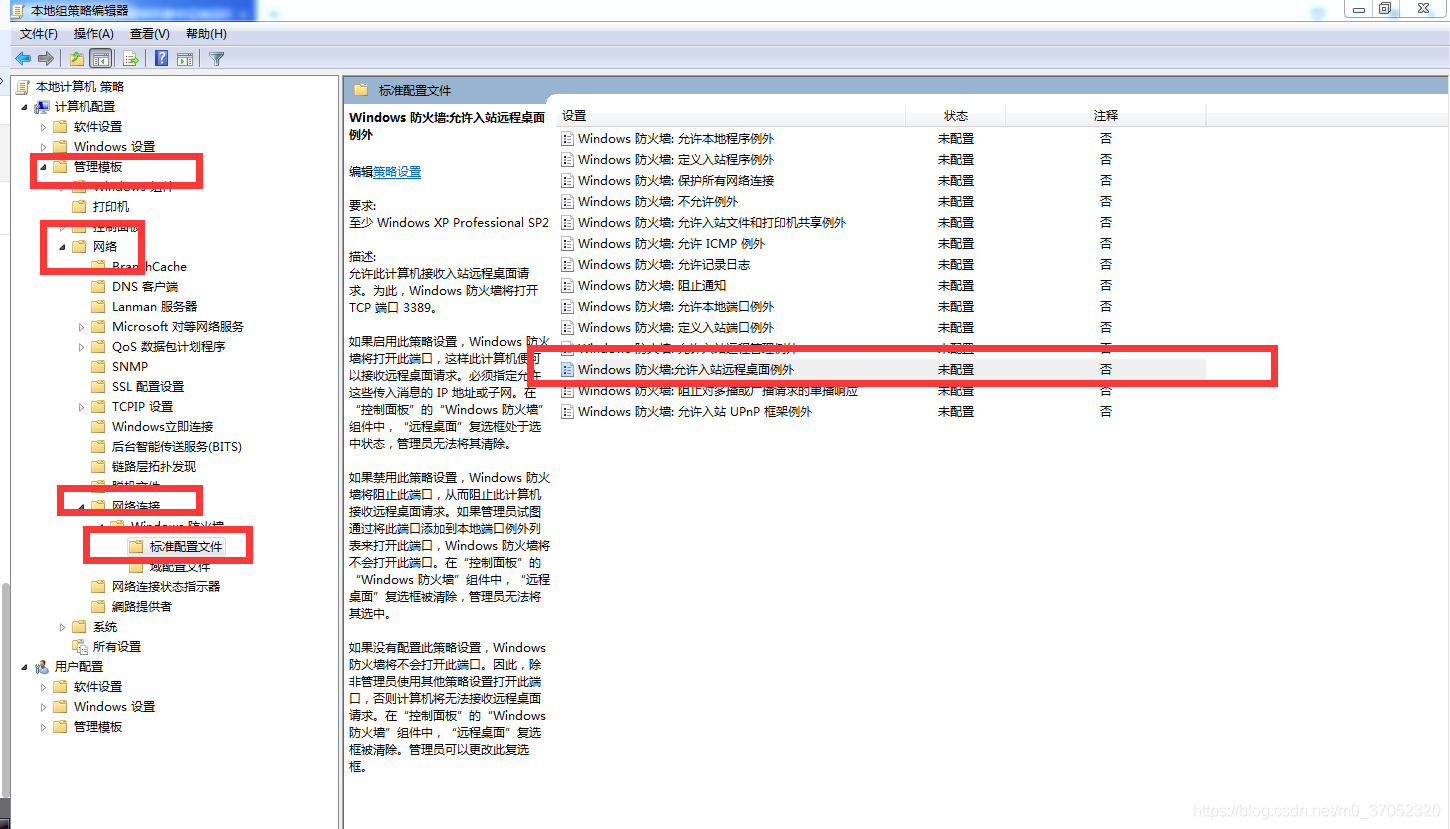Toggle the show/hide action pane icon
Viewport: 1450px width, 829px height.
(185, 59)
